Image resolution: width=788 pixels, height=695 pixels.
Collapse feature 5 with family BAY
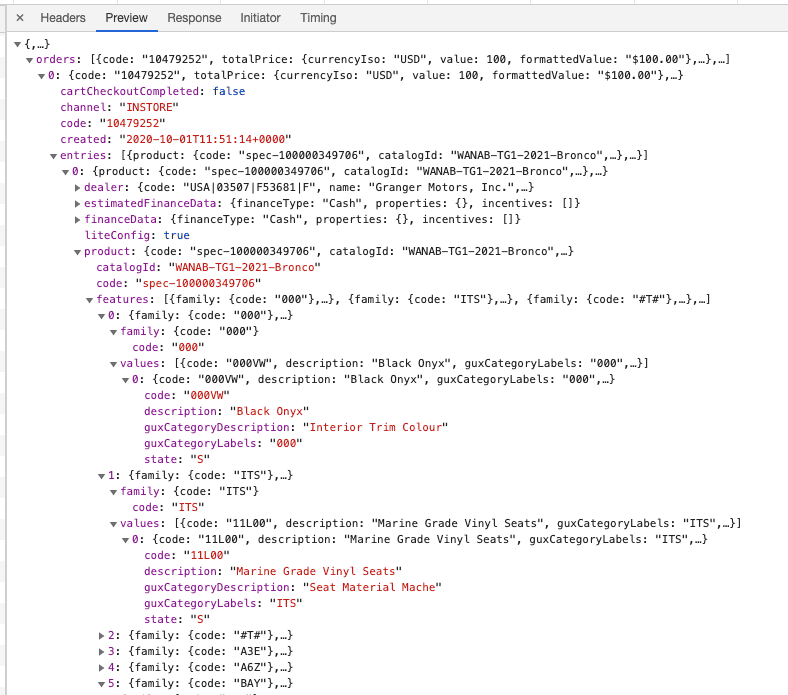(102, 684)
